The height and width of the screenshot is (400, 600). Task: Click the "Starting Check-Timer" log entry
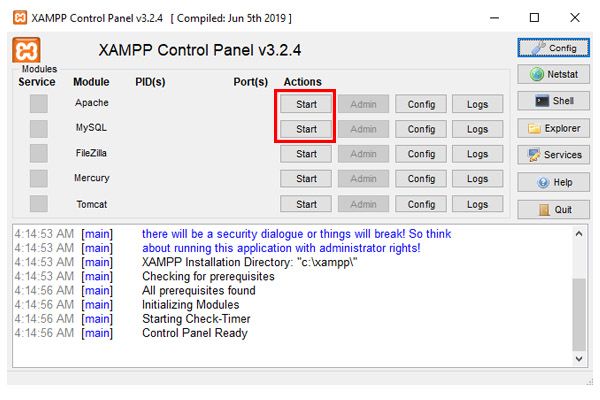(x=196, y=319)
